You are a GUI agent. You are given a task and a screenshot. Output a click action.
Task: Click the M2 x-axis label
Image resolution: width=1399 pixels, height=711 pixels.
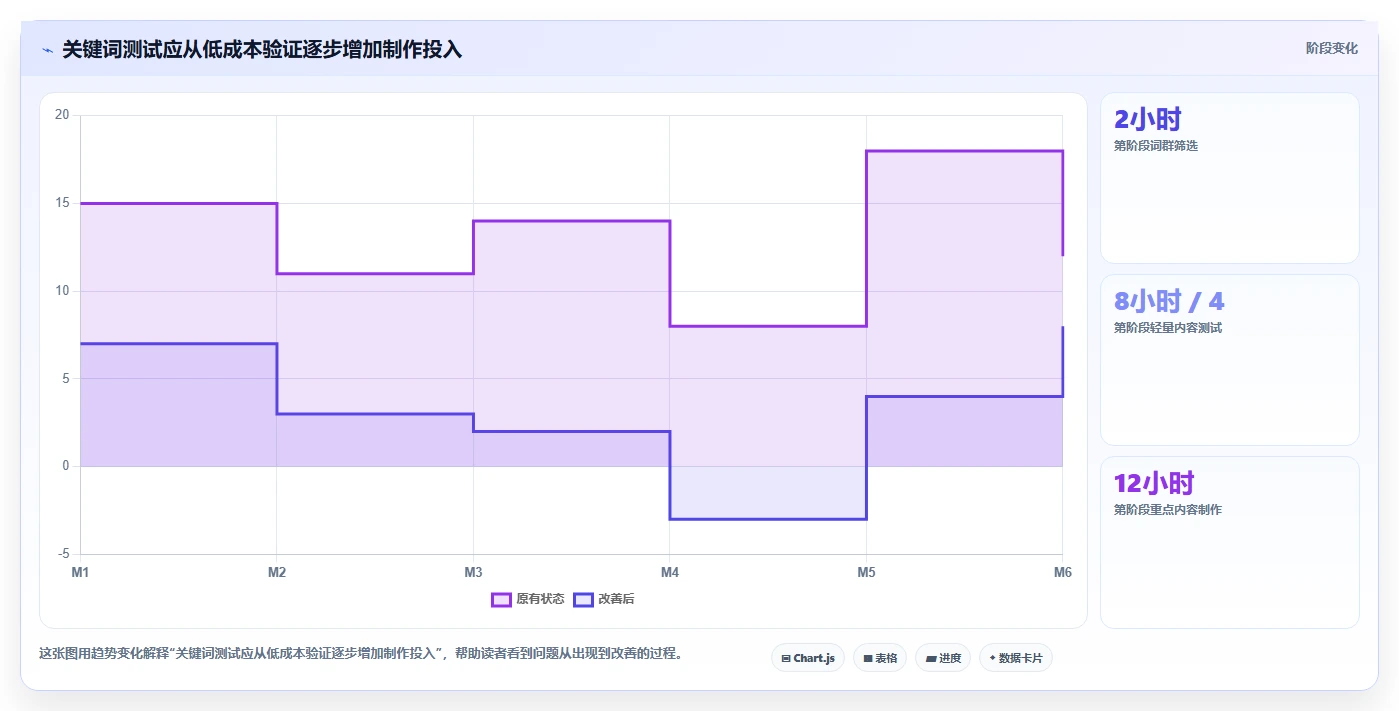[x=277, y=573]
